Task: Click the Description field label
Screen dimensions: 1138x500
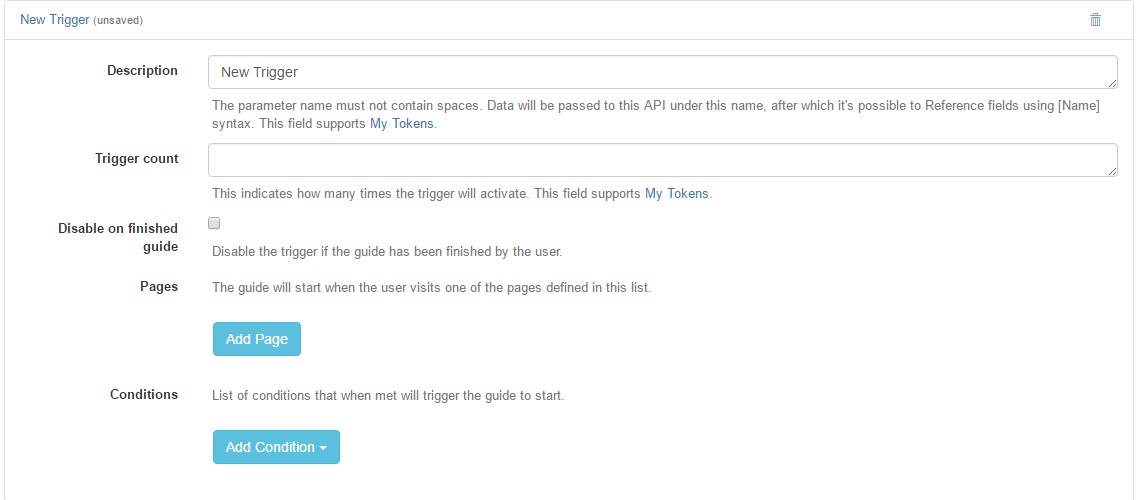Action: click(142, 70)
